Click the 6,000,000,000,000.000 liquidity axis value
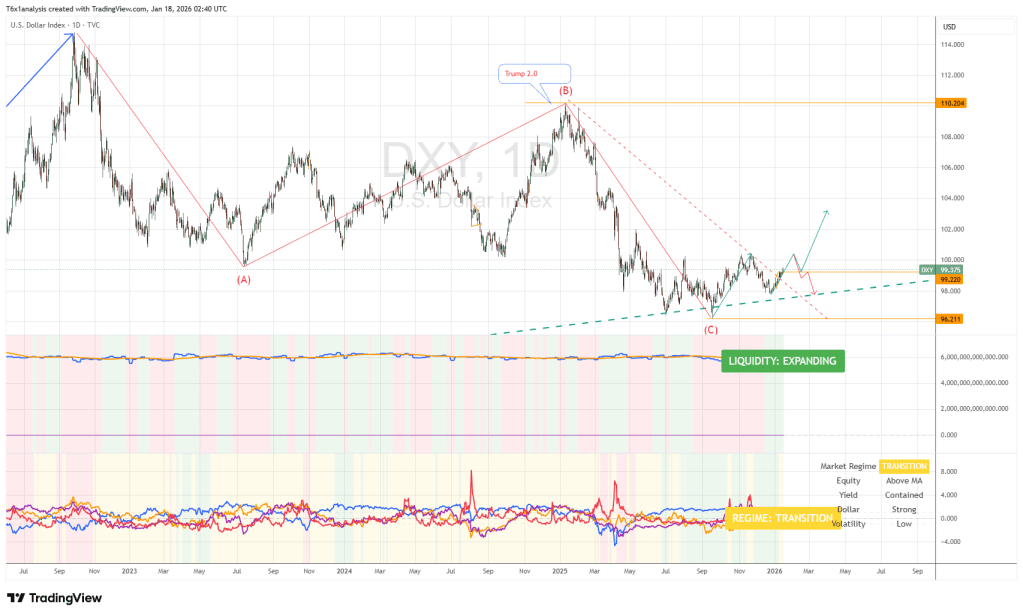Screen dimensions: 1023x616 click(974, 357)
